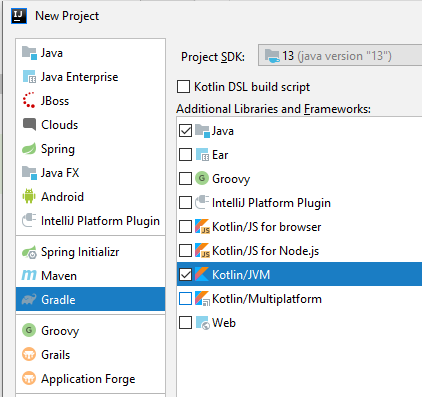
Task: Tick the Kotlin/Multiplatform checkbox
Action: pos(185,299)
